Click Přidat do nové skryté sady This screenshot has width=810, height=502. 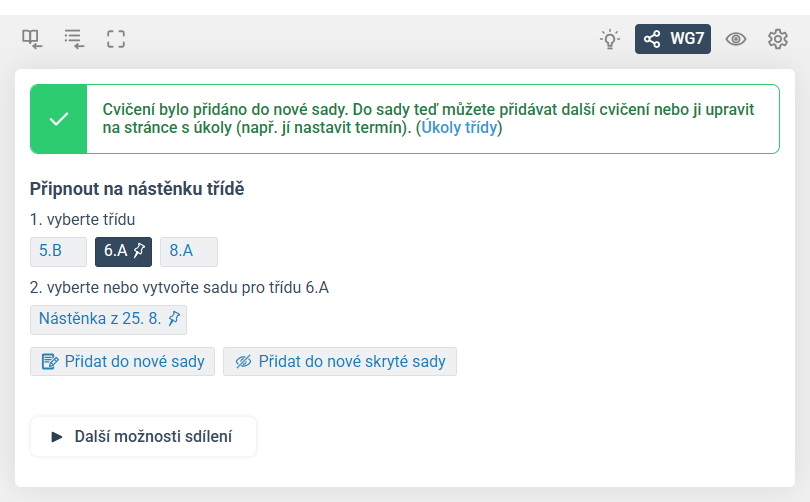click(340, 362)
